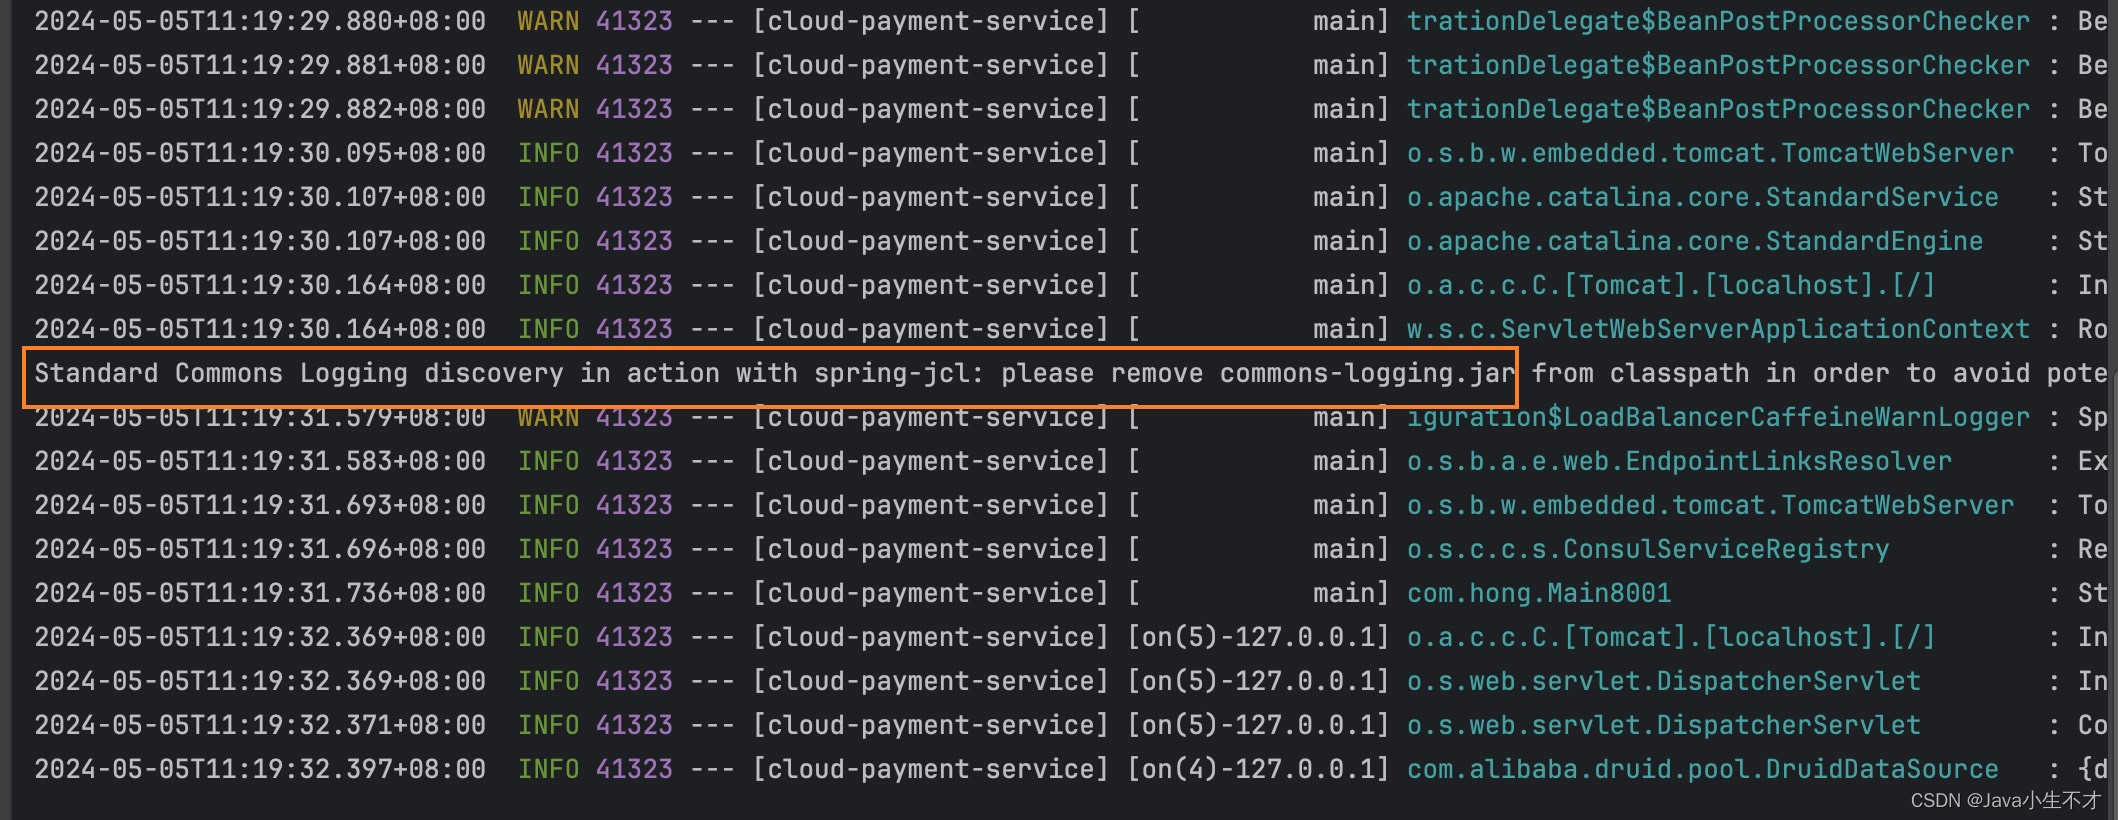Click o.s.b.a.e.web.EndpointLinksResolver logger name
Screen dimensions: 2118x820
click(1679, 461)
